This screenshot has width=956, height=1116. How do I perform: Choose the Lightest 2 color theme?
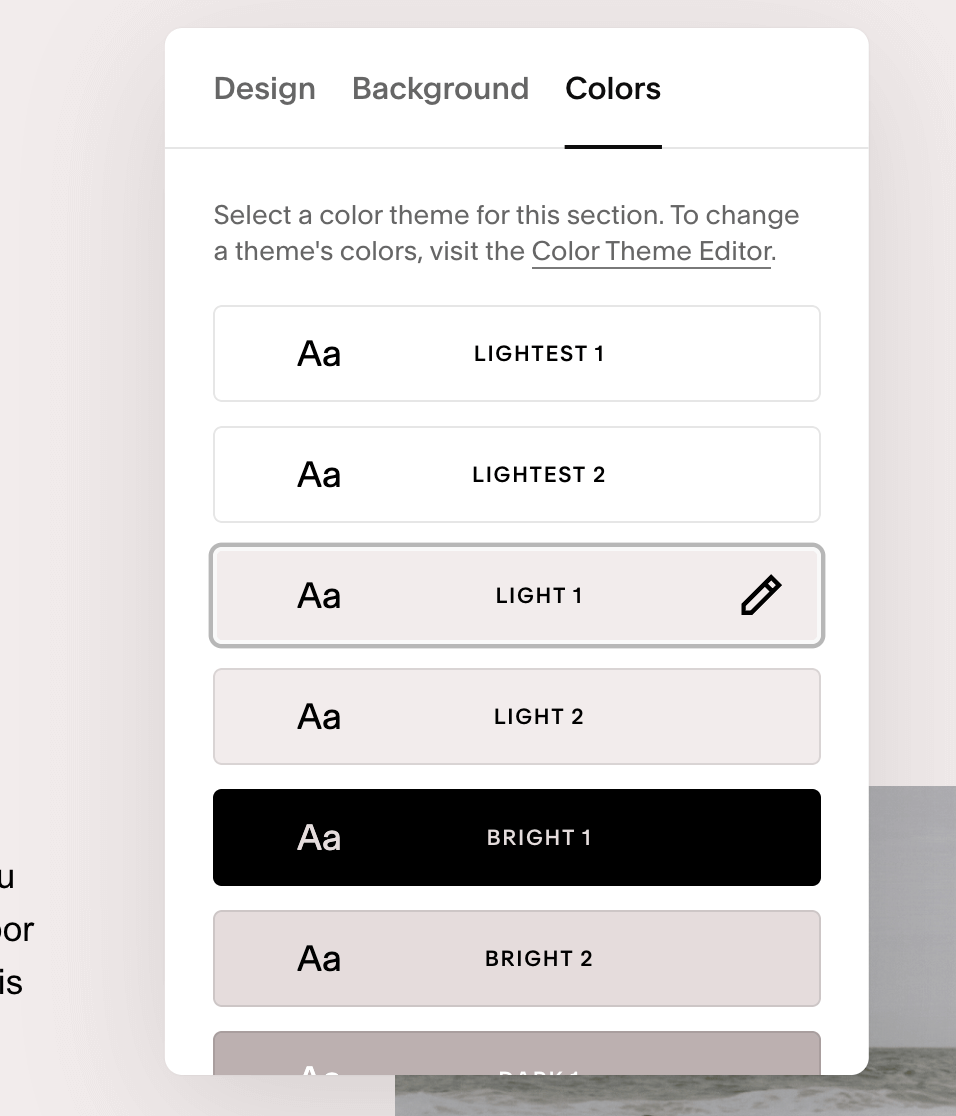[x=517, y=475]
